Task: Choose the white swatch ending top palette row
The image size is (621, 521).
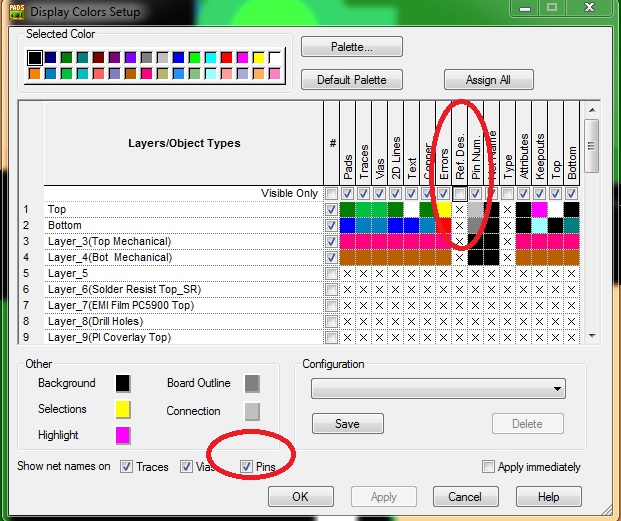Action: [x=274, y=58]
